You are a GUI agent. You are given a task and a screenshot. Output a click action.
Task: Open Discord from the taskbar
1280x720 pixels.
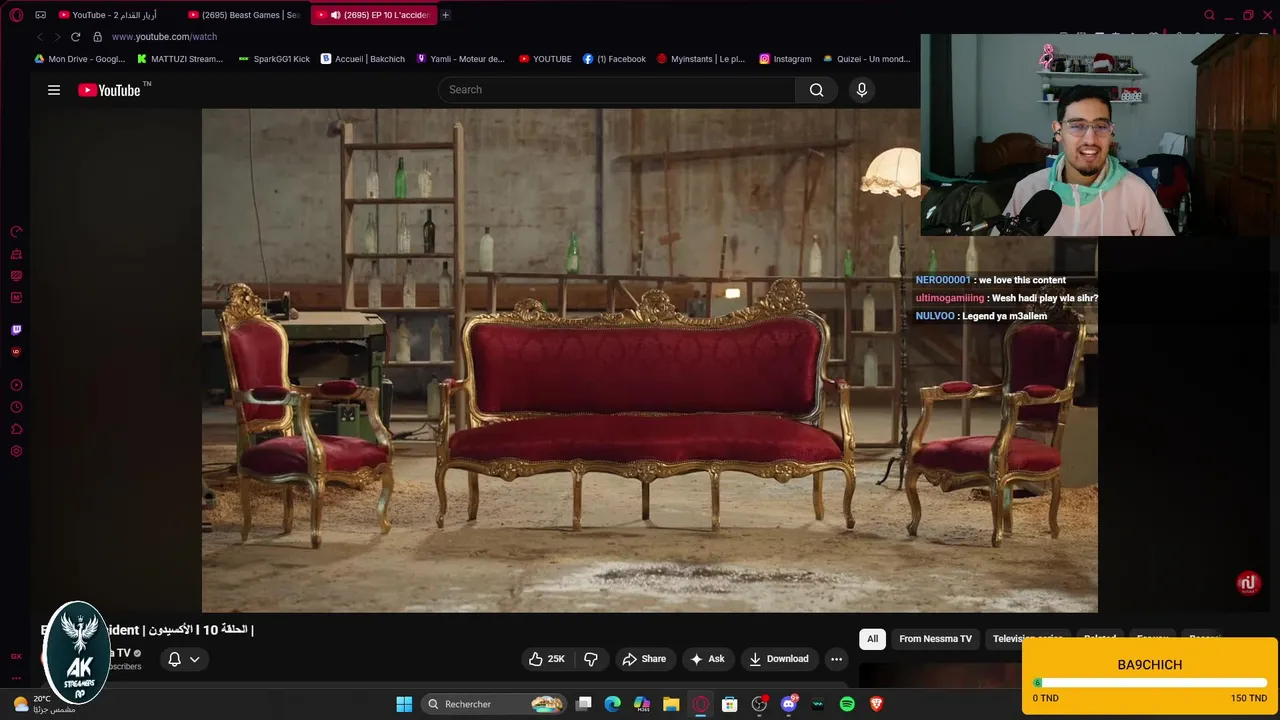[x=789, y=704]
